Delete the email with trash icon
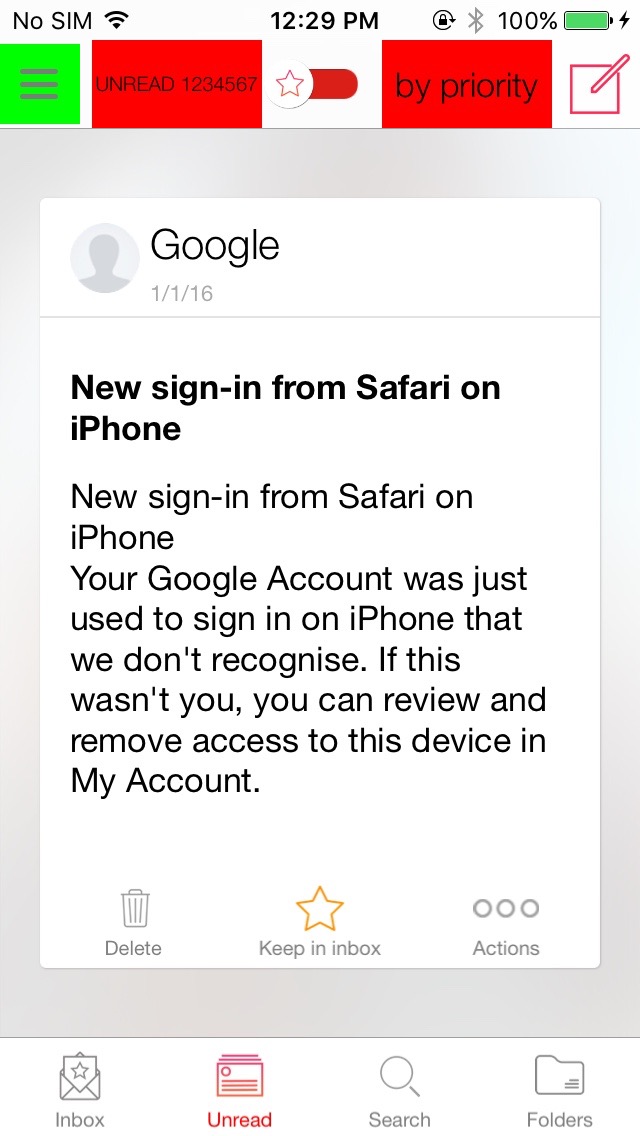This screenshot has width=640, height=1136. point(134,909)
